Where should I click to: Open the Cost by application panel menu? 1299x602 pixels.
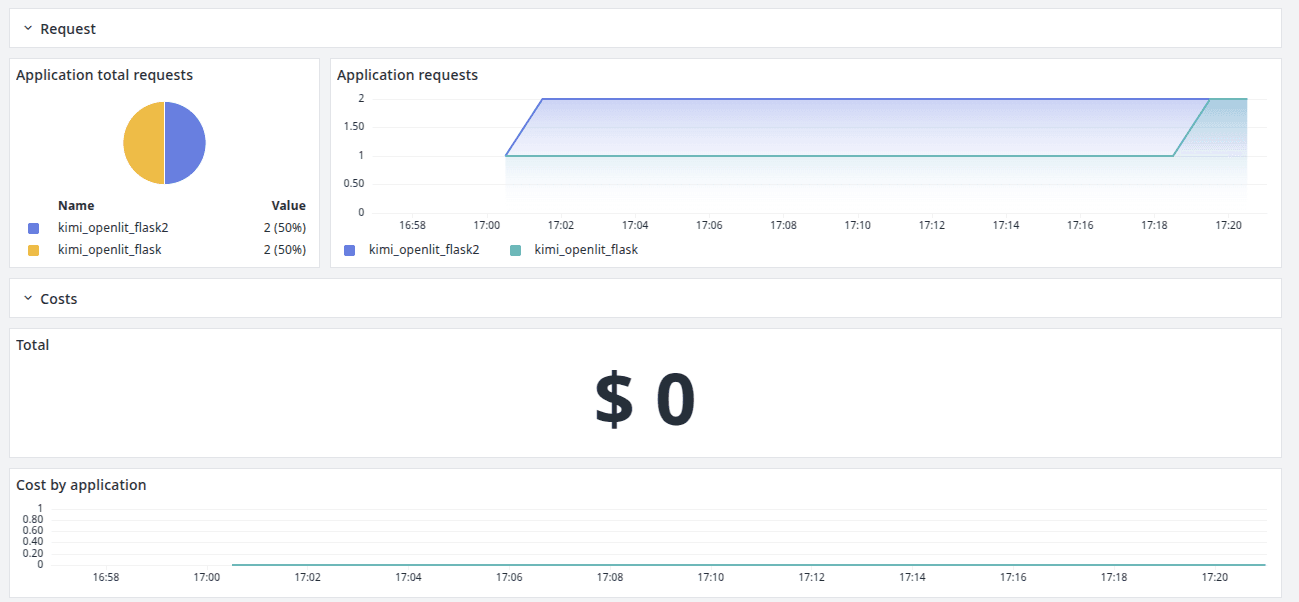tap(81, 485)
